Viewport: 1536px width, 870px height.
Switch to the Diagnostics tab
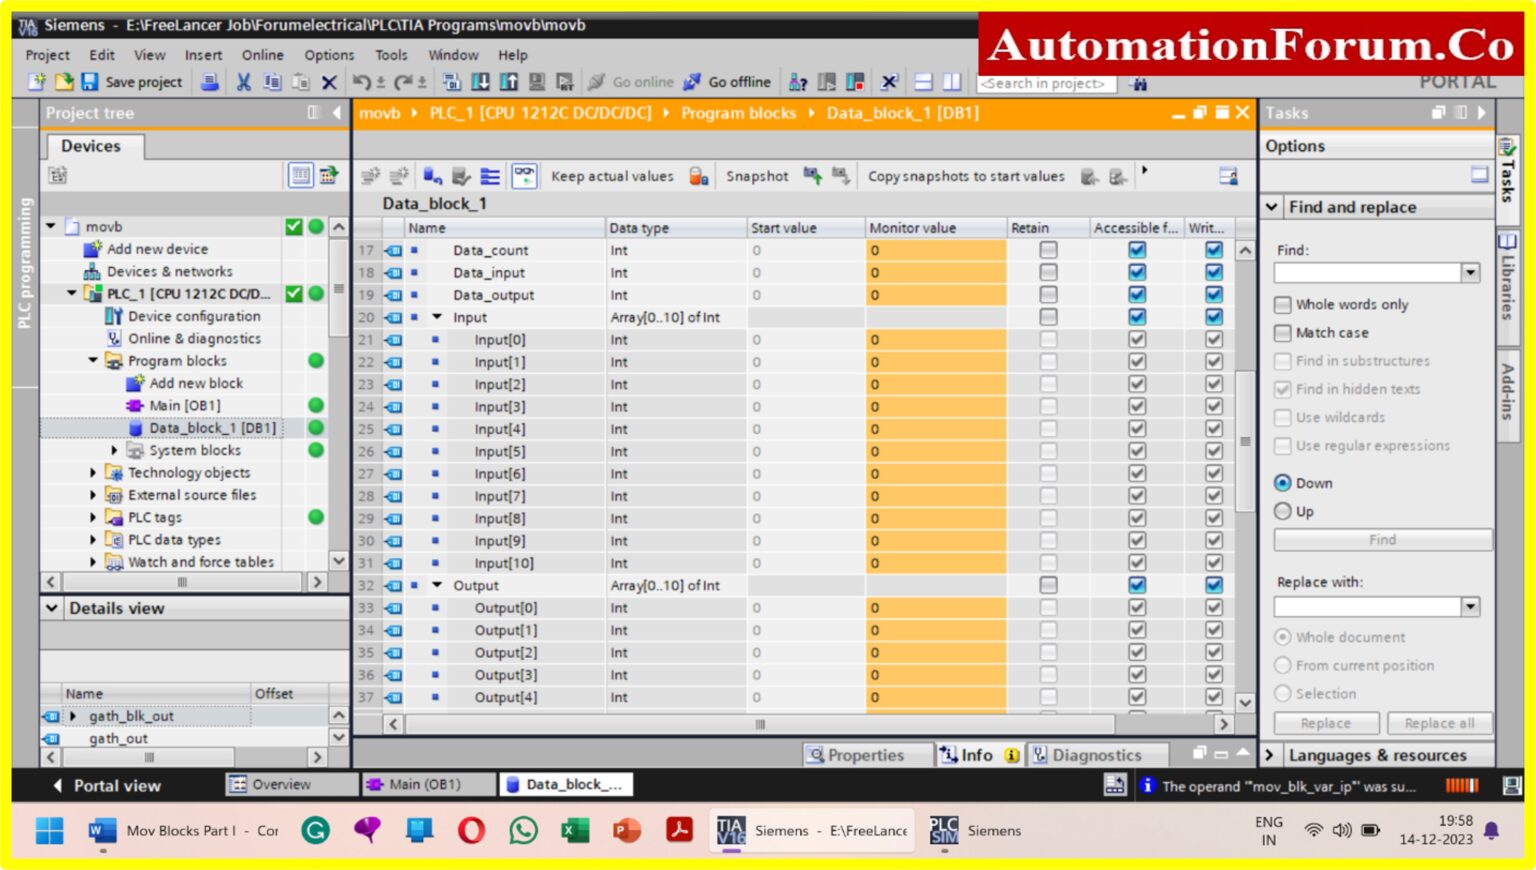1097,755
